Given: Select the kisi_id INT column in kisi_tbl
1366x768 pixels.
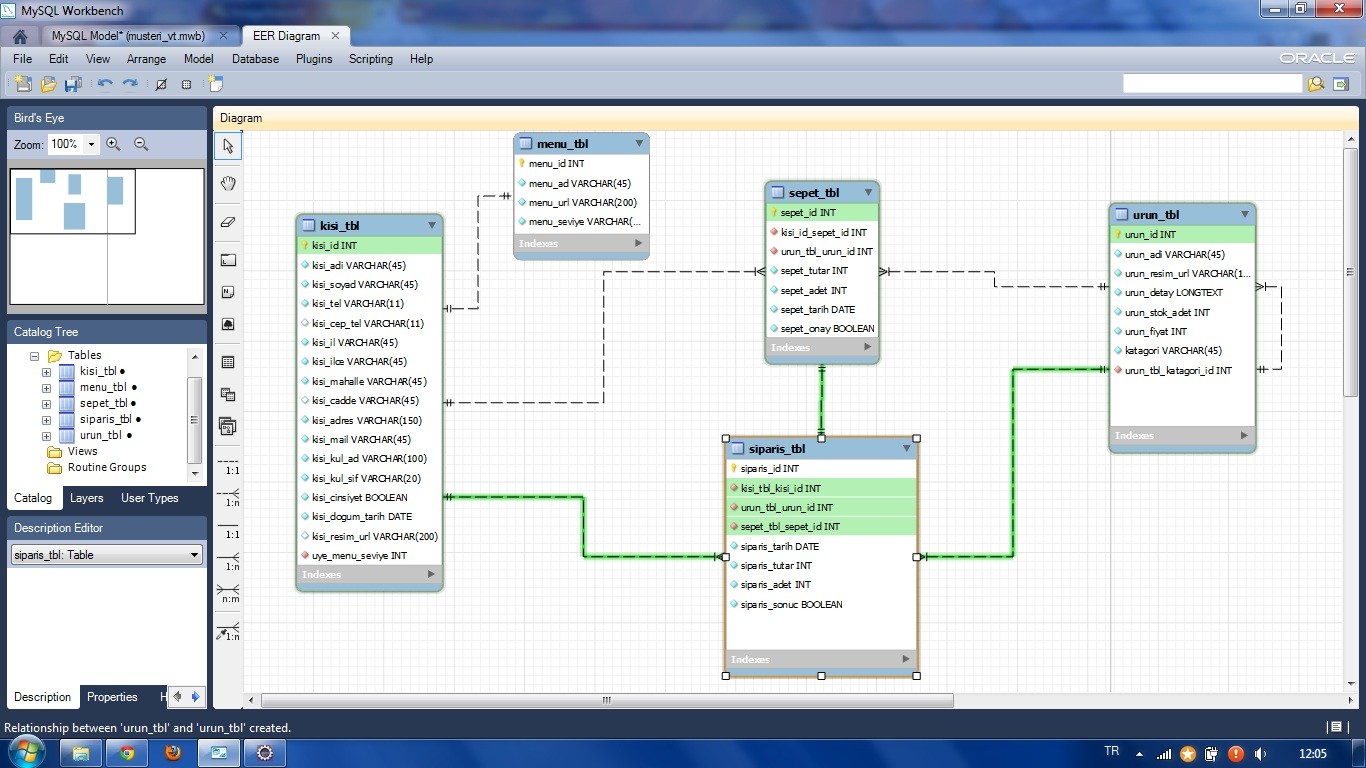Looking at the screenshot, I should [x=369, y=245].
